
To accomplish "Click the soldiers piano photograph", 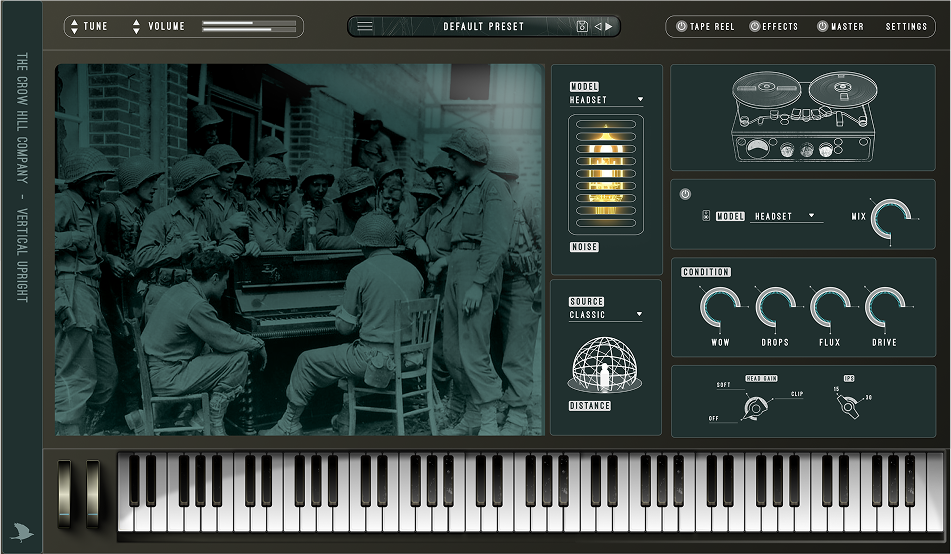I will [300, 249].
